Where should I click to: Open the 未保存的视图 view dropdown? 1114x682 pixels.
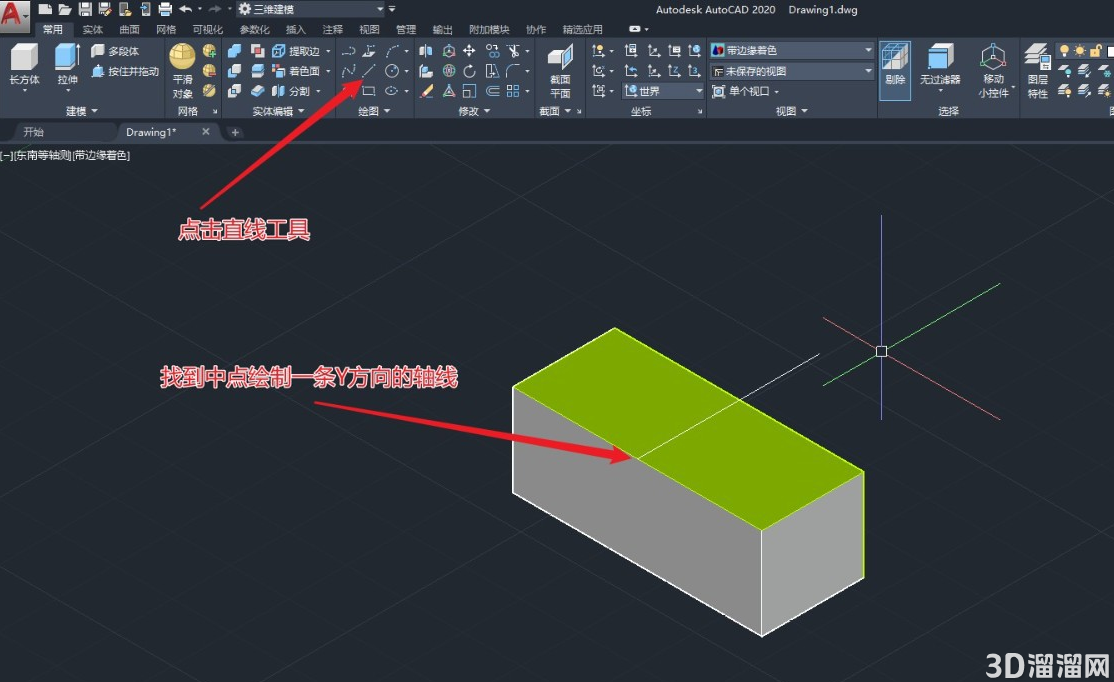pos(791,71)
